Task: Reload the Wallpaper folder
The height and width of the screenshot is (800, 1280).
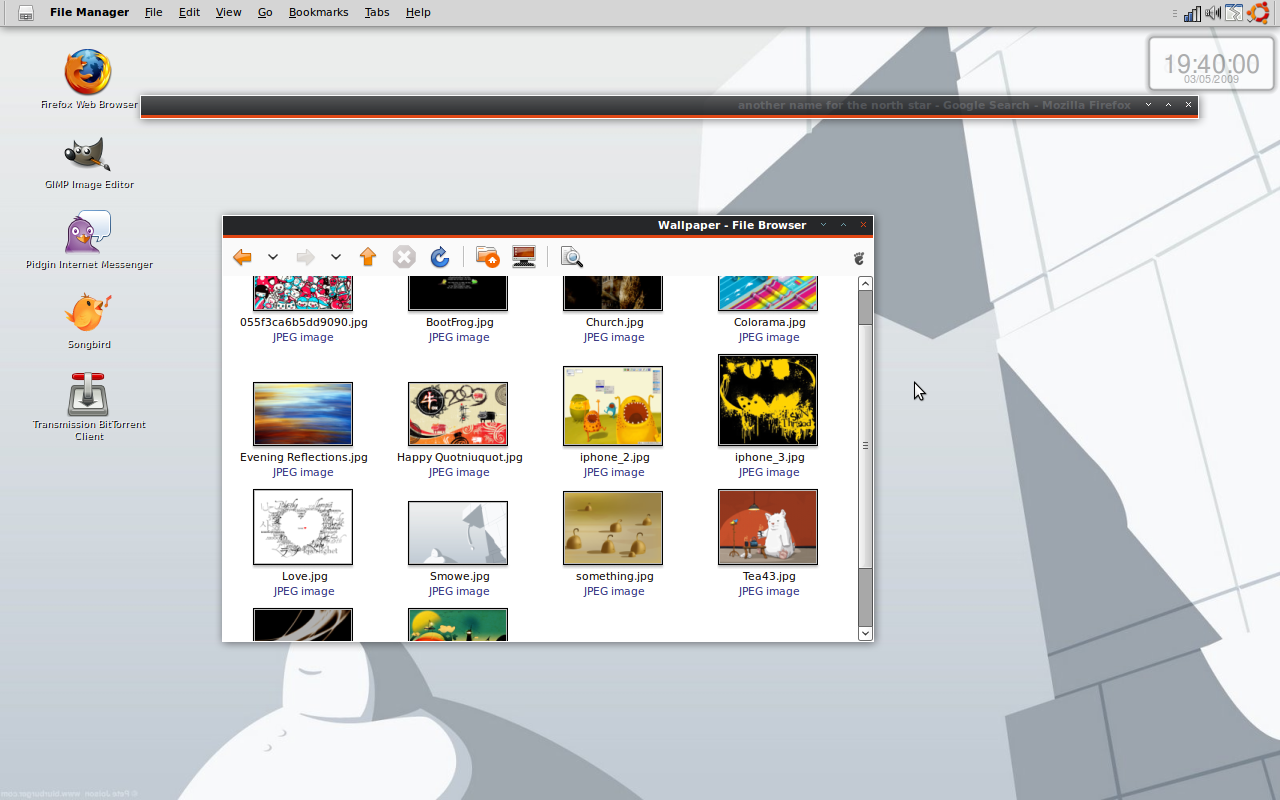Action: tap(440, 258)
